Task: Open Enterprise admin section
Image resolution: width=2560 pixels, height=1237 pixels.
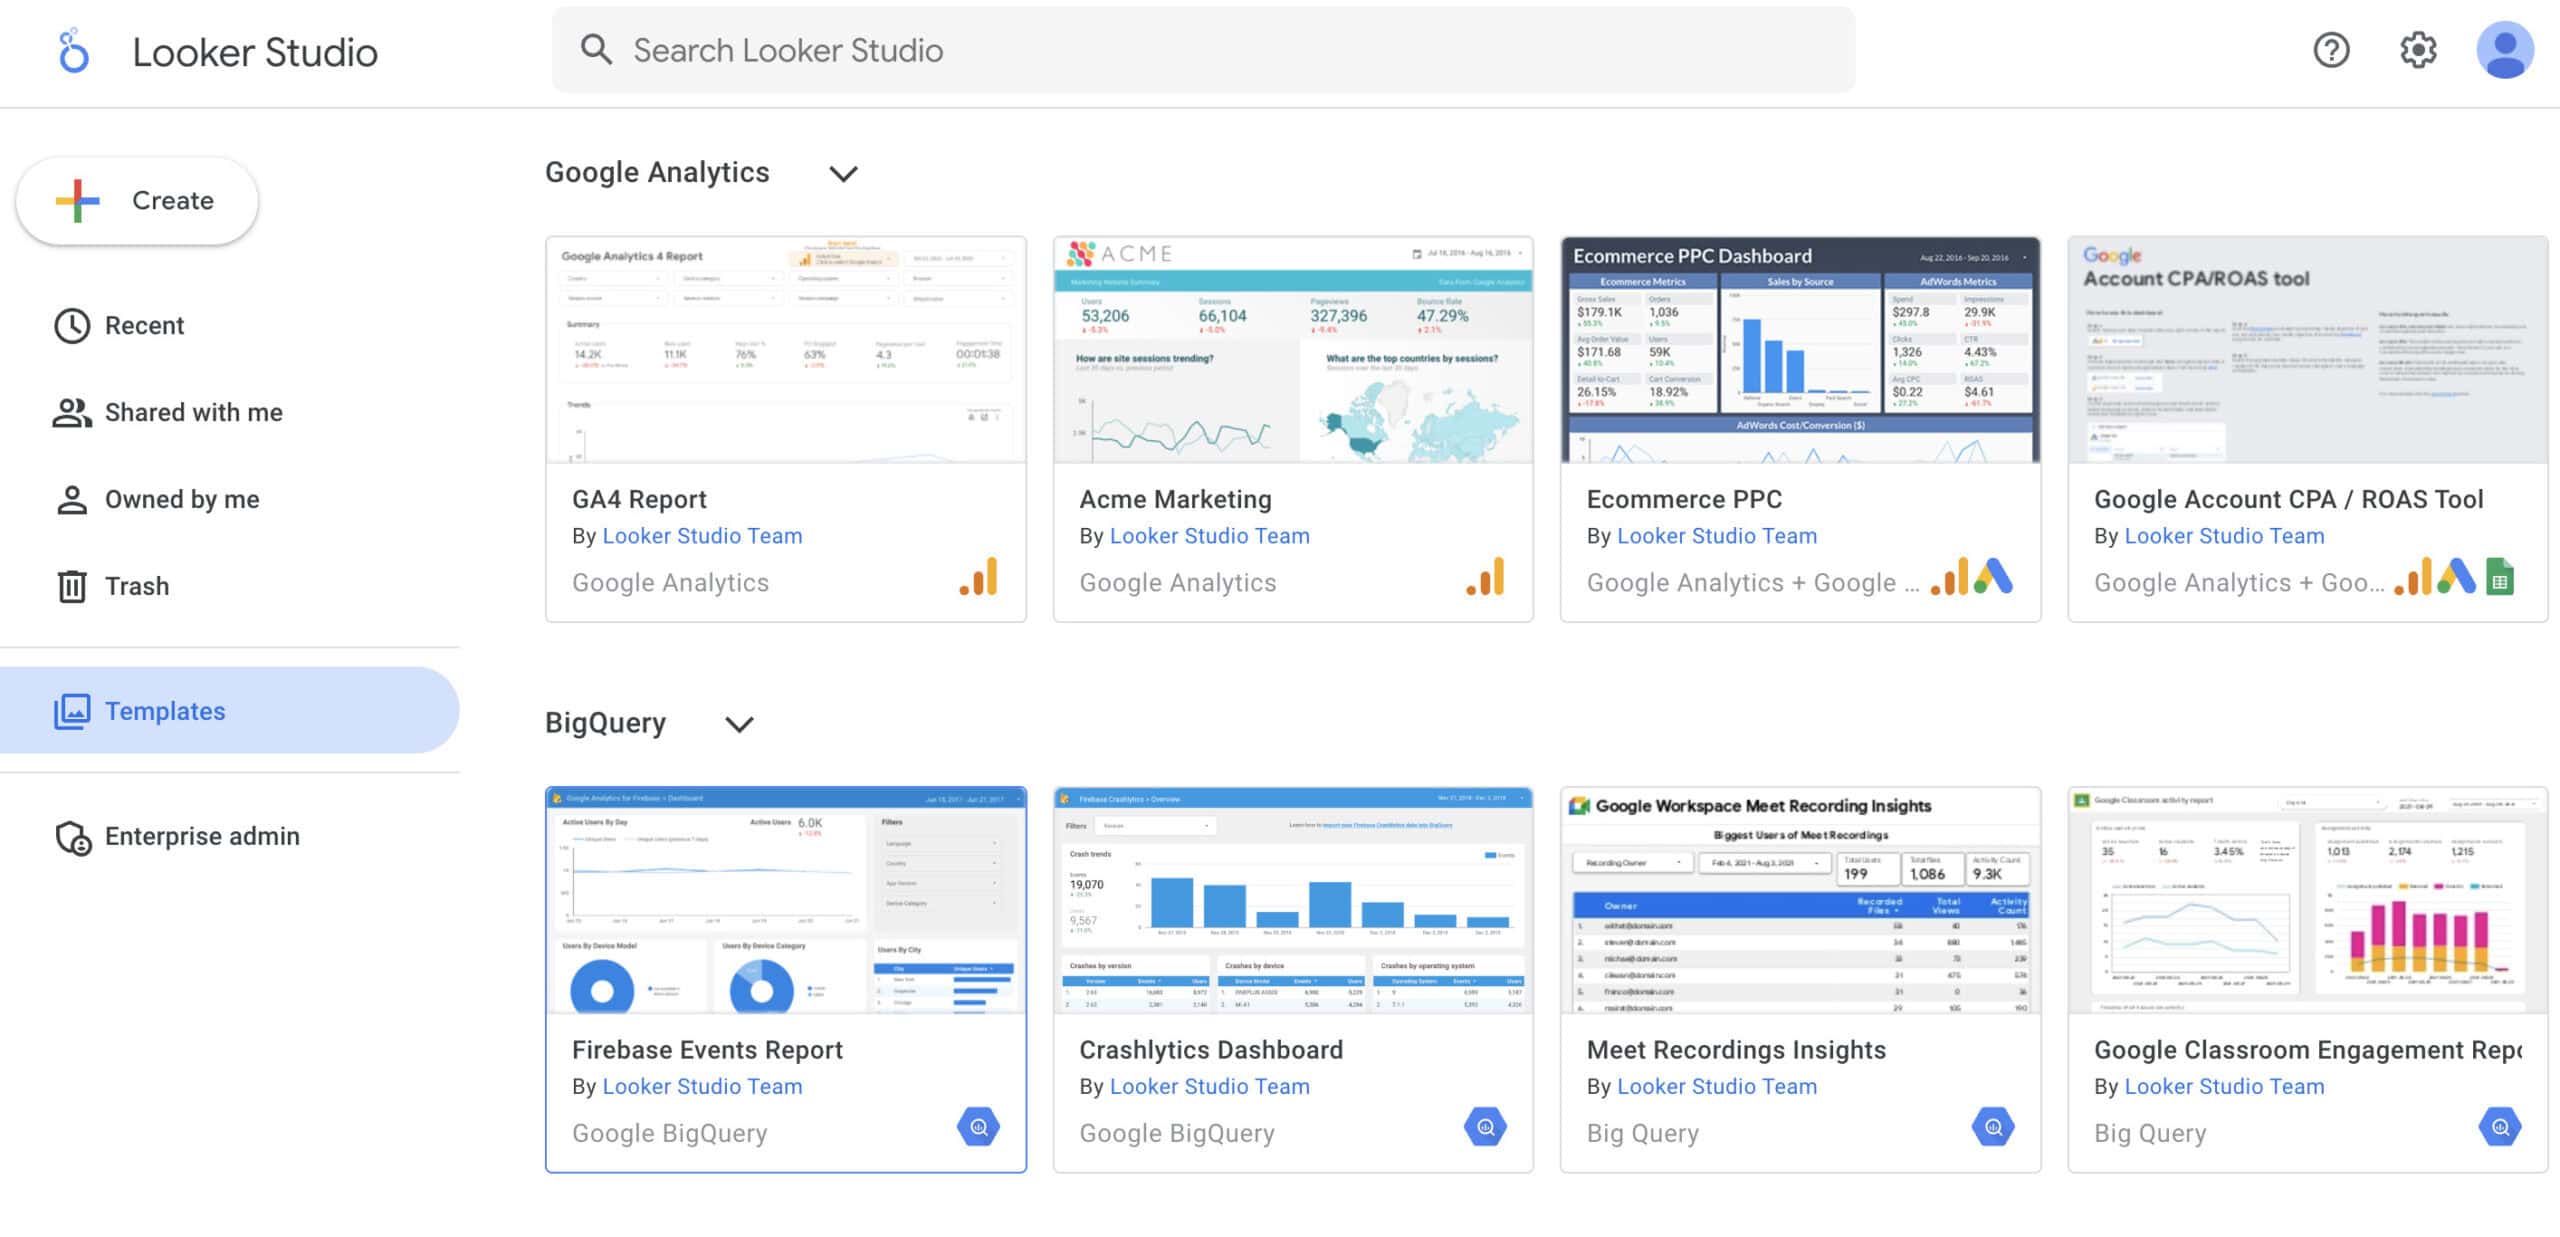Action: 230,837
